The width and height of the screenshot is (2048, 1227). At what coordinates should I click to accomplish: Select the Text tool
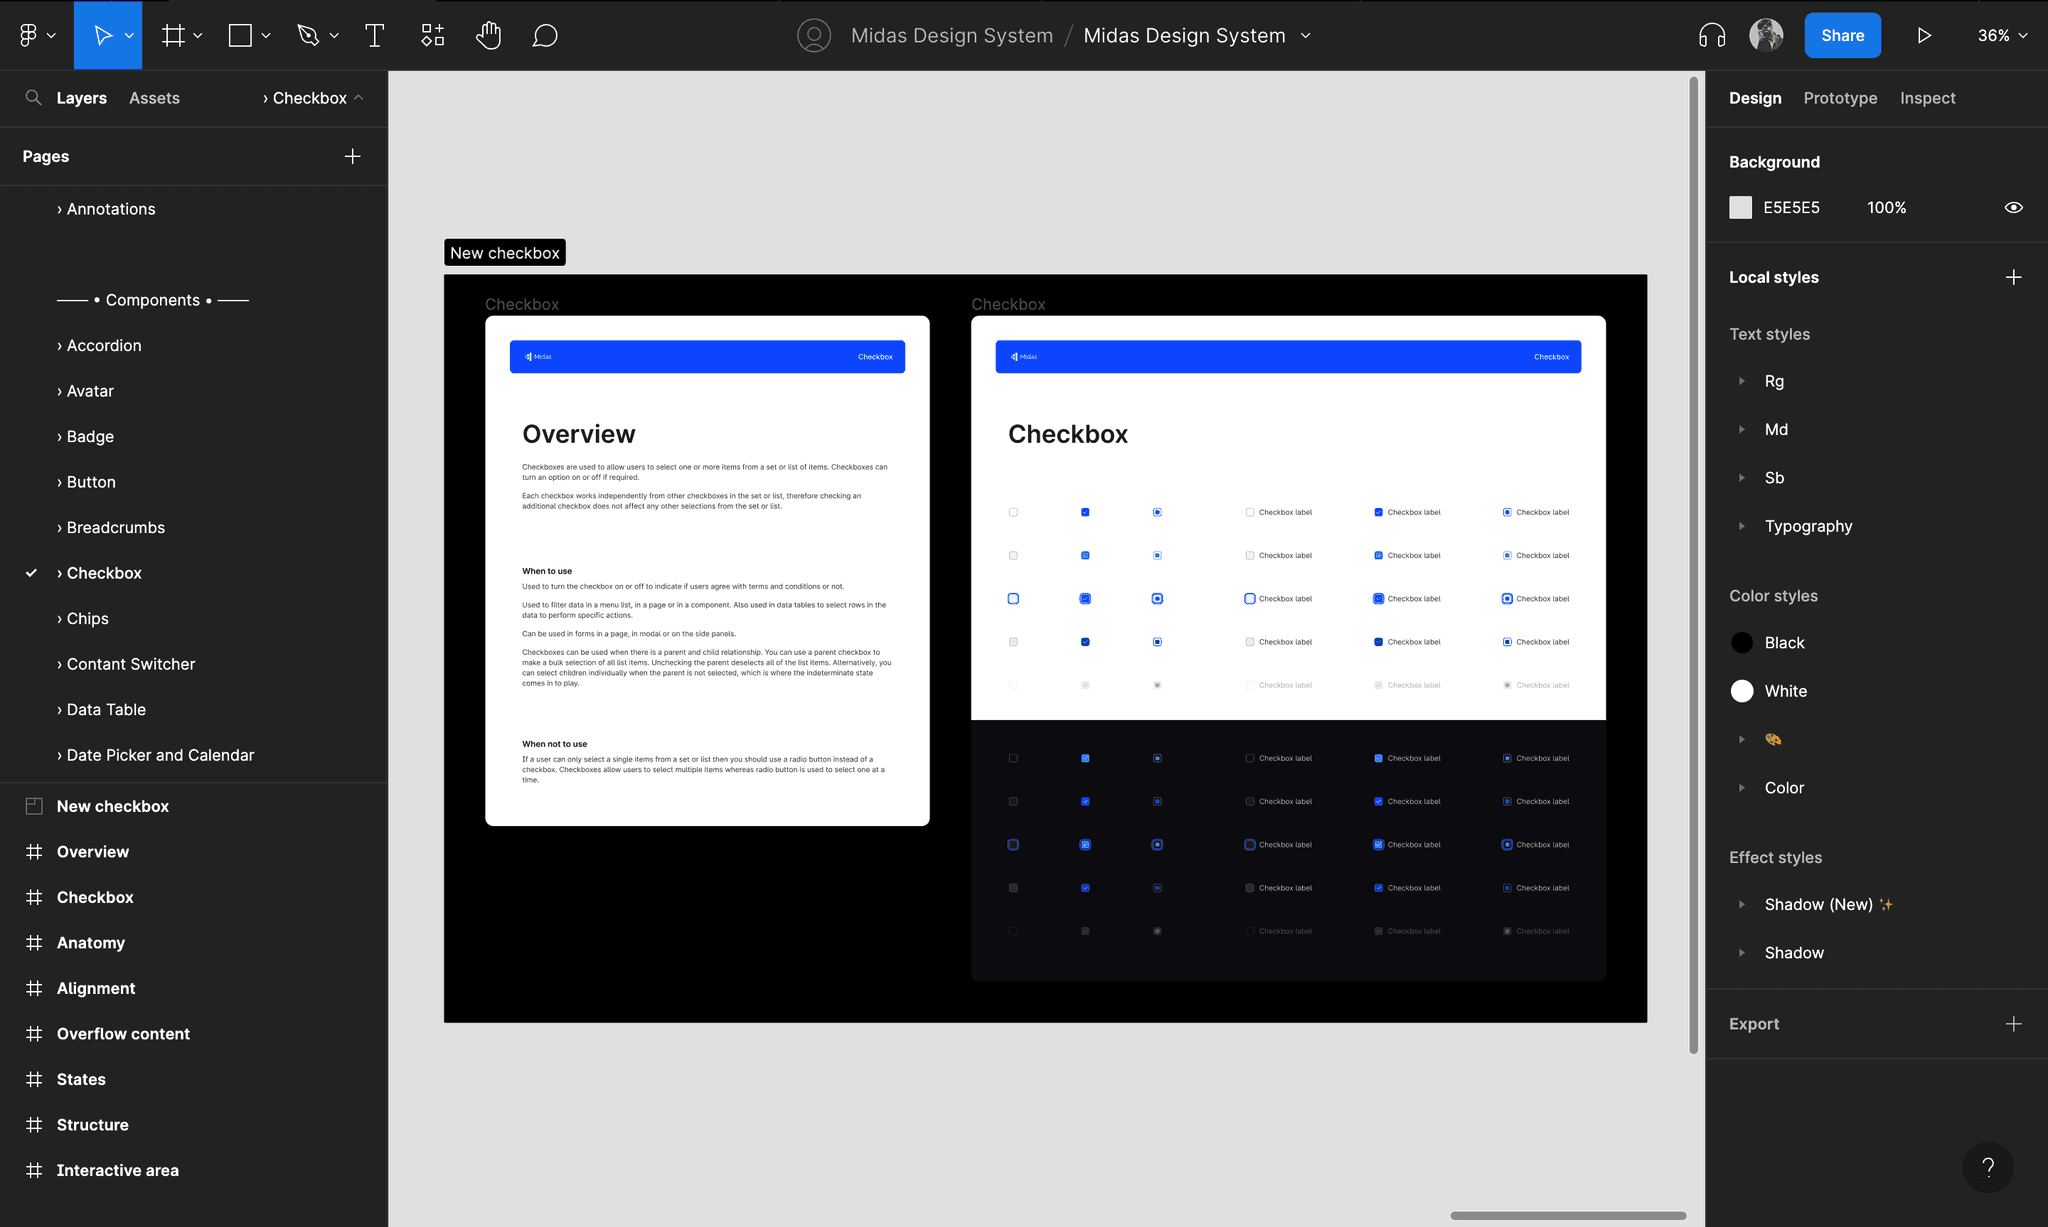click(x=375, y=36)
